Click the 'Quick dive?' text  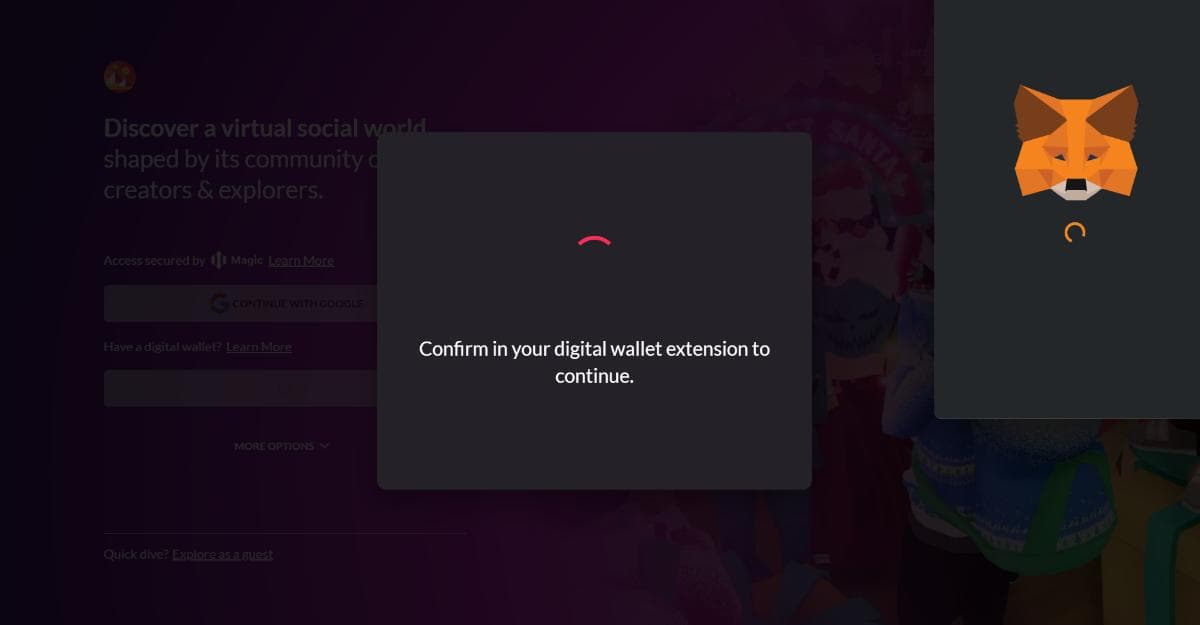pos(136,554)
